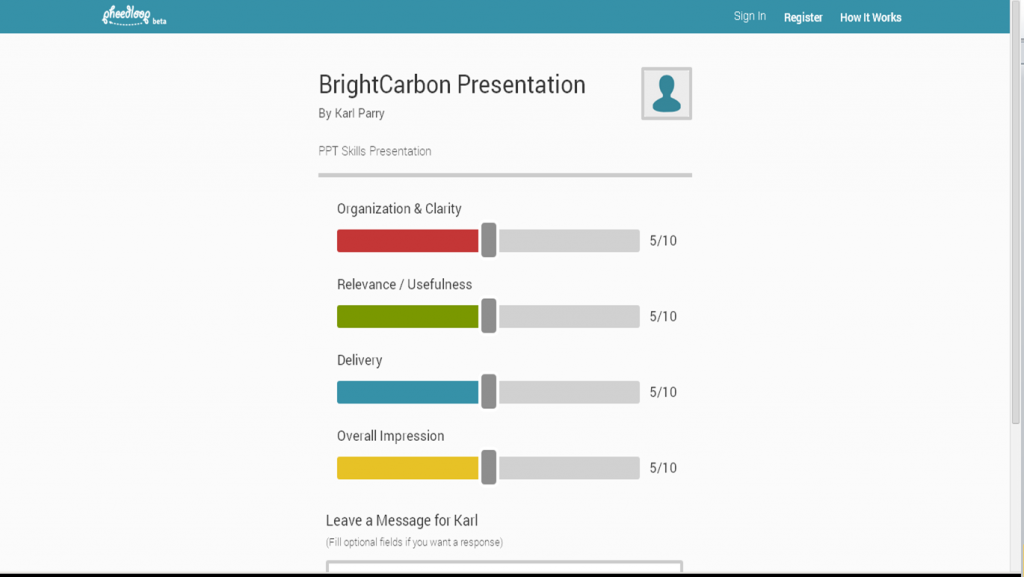Viewport: 1024px width, 577px height.
Task: Click the Pheedloop logo in the header
Action: tap(128, 15)
